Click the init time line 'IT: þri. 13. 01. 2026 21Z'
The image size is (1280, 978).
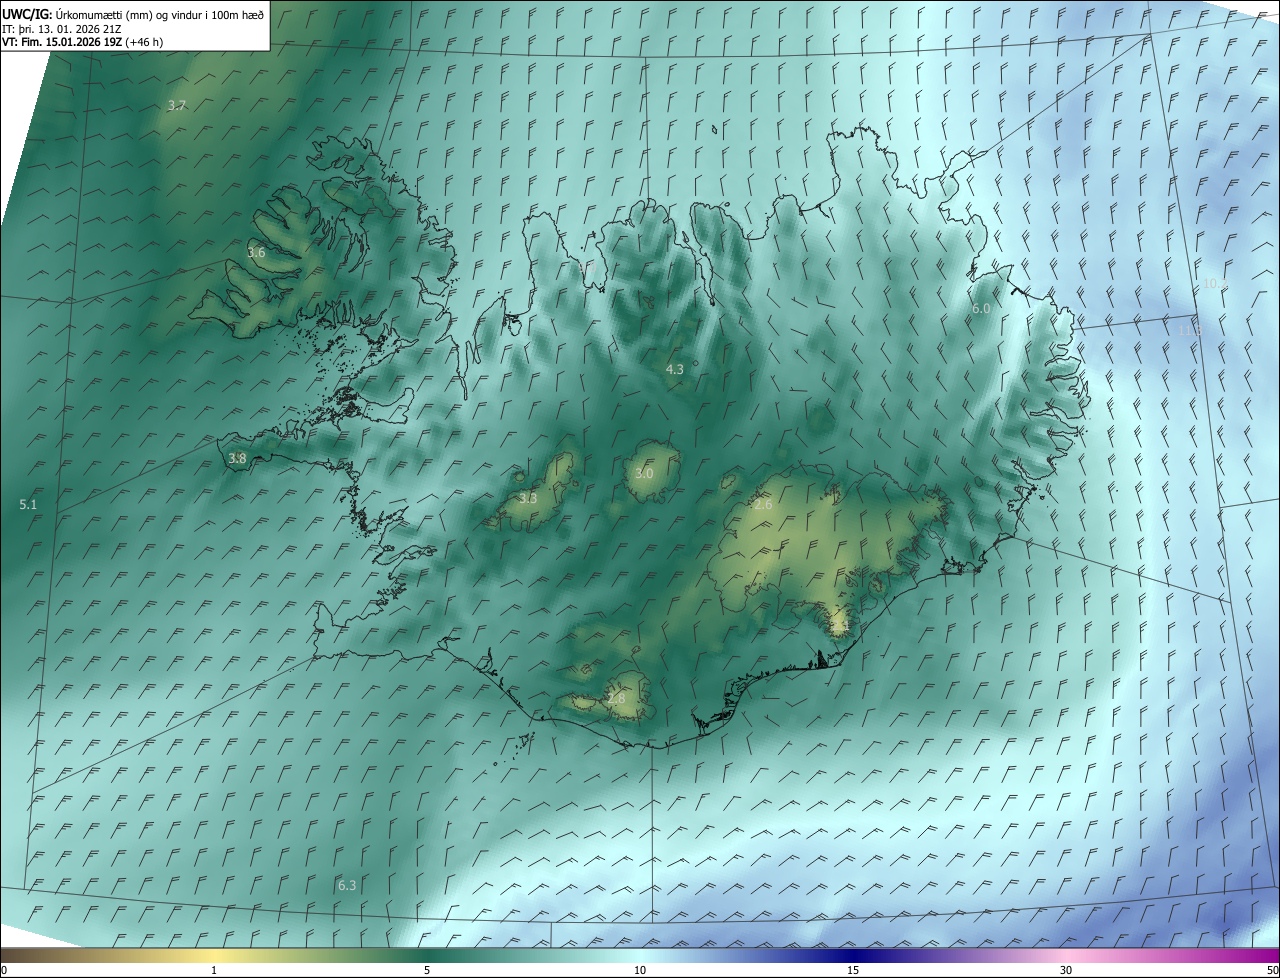[61, 28]
